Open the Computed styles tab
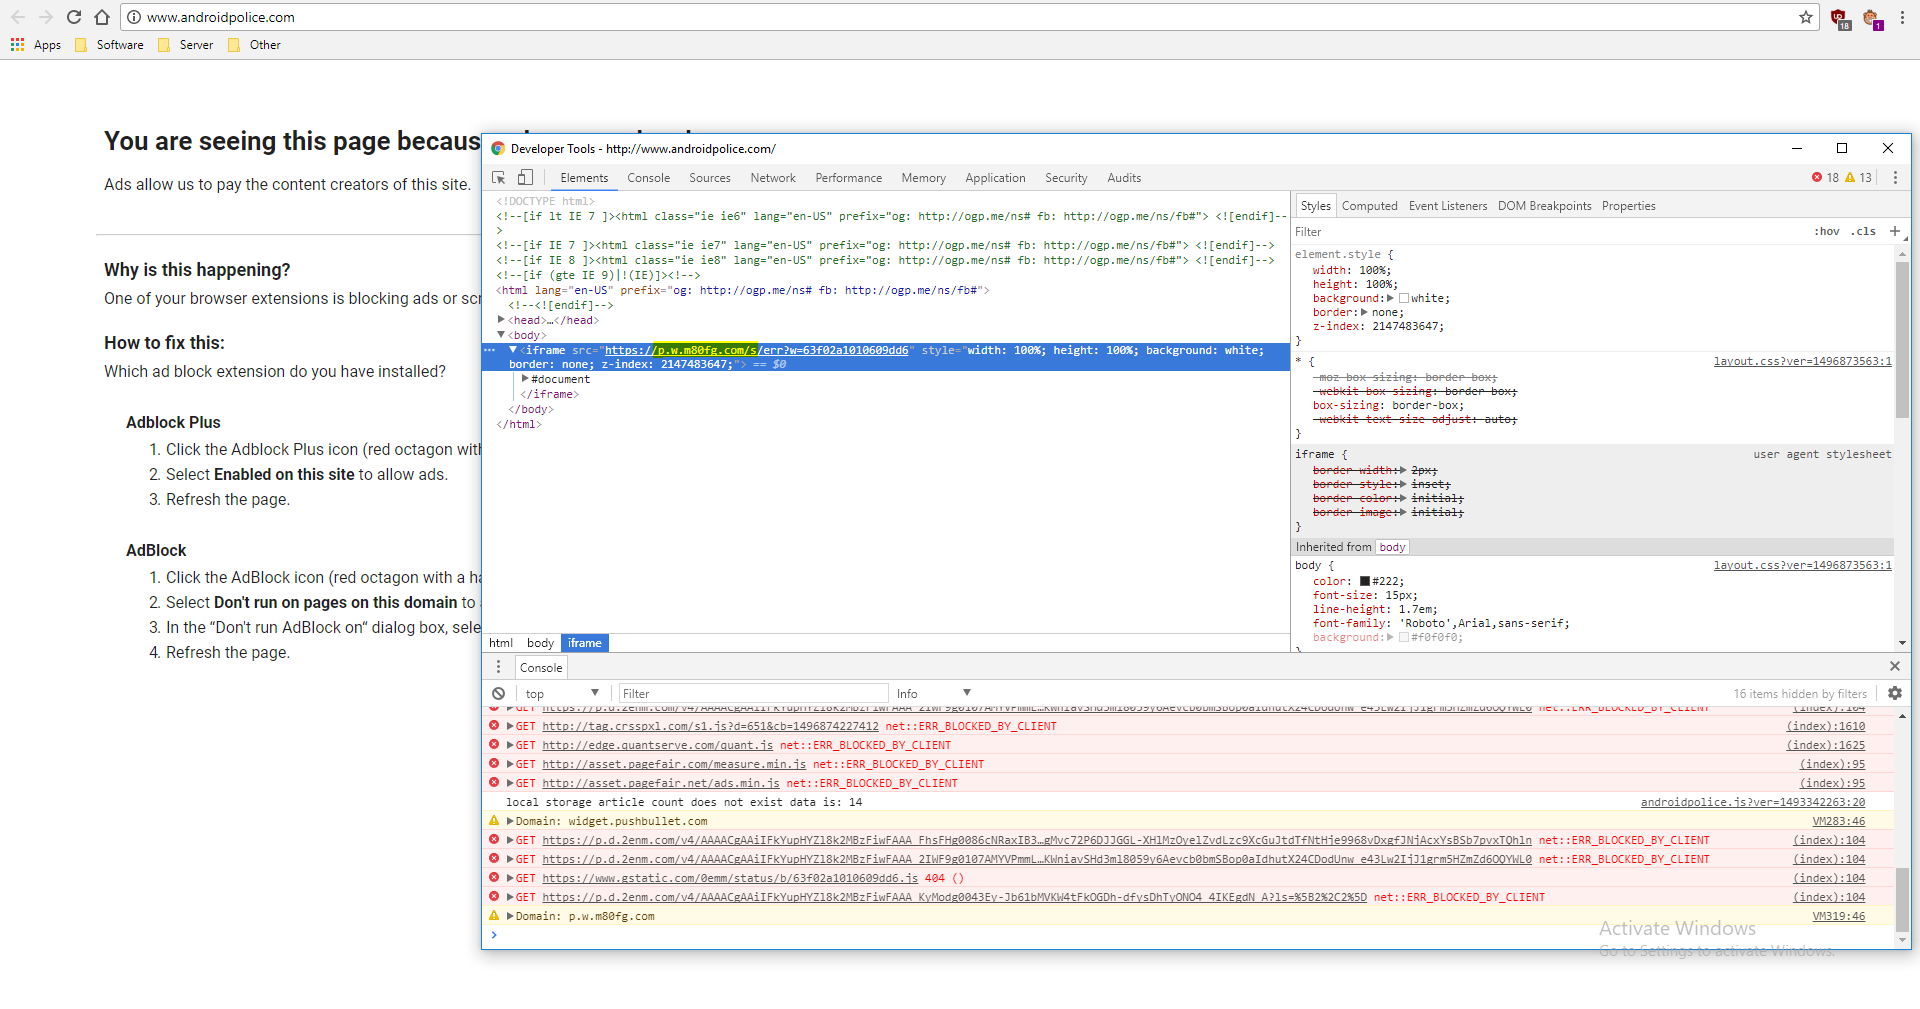The image size is (1920, 1009). [x=1369, y=205]
